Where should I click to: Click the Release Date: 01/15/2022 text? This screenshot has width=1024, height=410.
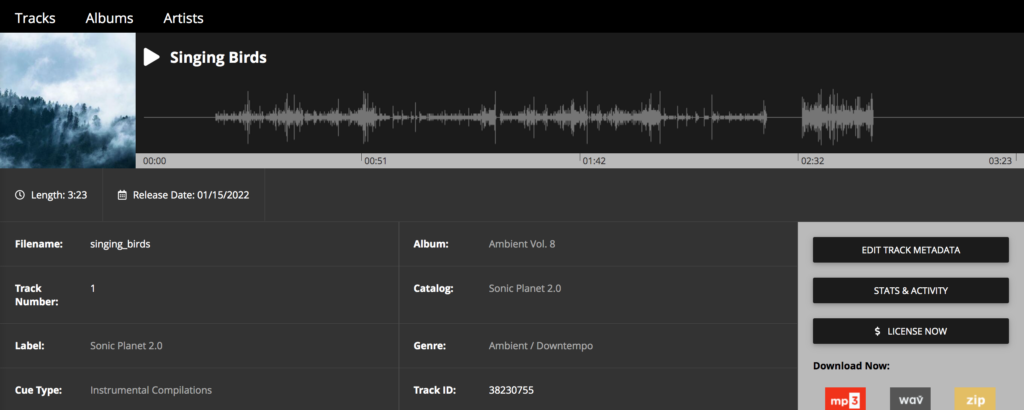coord(191,195)
